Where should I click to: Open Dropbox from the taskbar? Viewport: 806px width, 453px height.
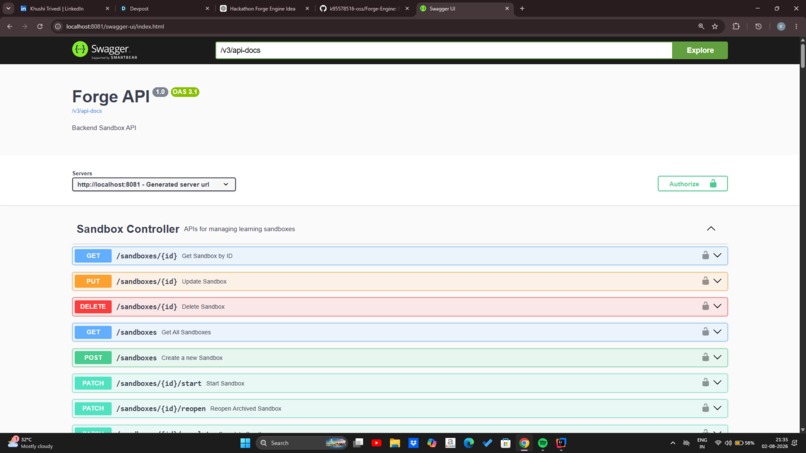click(x=413, y=443)
